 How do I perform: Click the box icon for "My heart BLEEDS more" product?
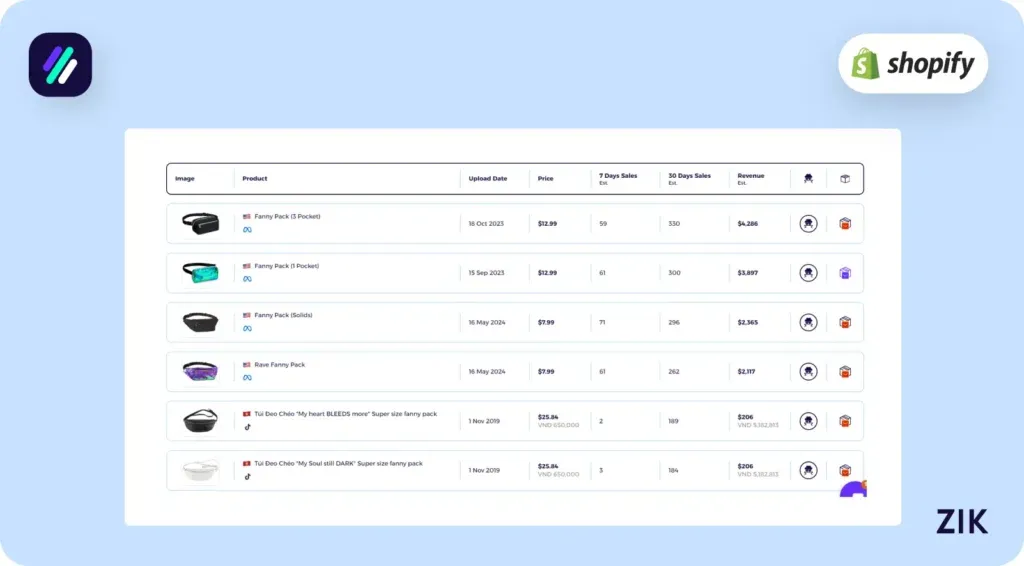pyautogui.click(x=845, y=421)
